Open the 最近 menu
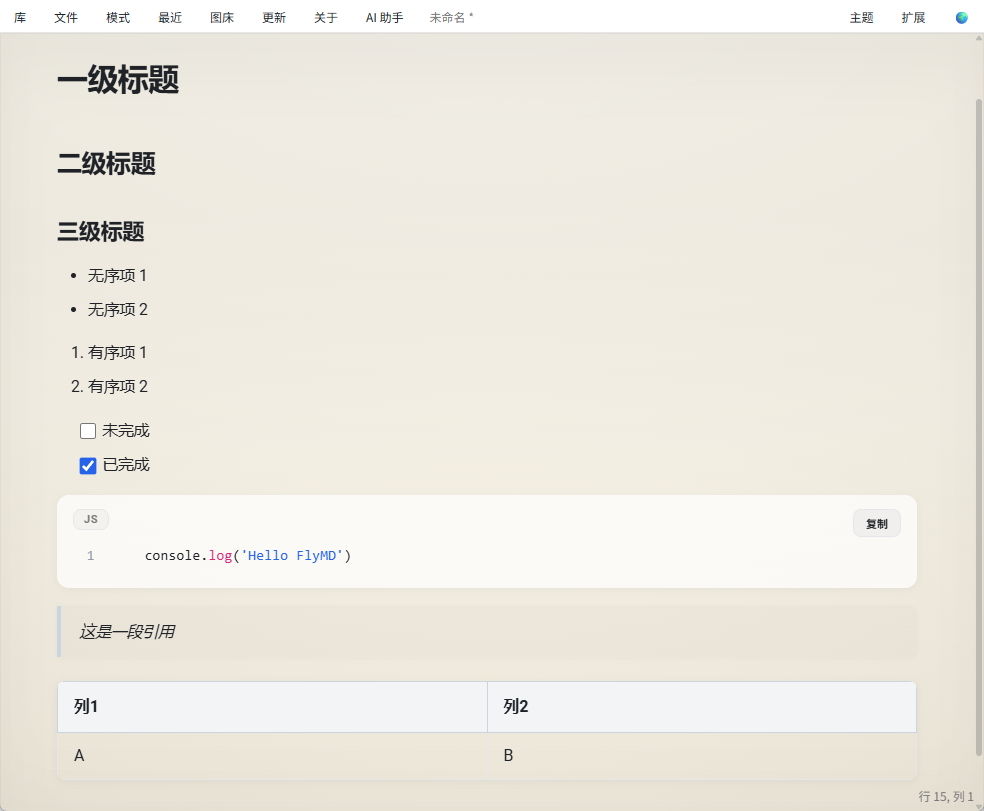This screenshot has height=811, width=984. point(169,17)
